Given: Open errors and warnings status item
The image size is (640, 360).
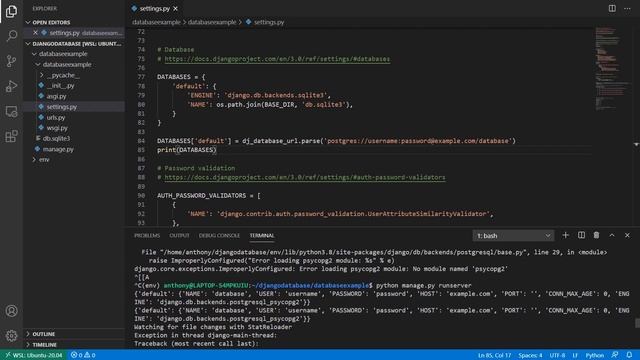Looking at the screenshot, I should 83,355.
